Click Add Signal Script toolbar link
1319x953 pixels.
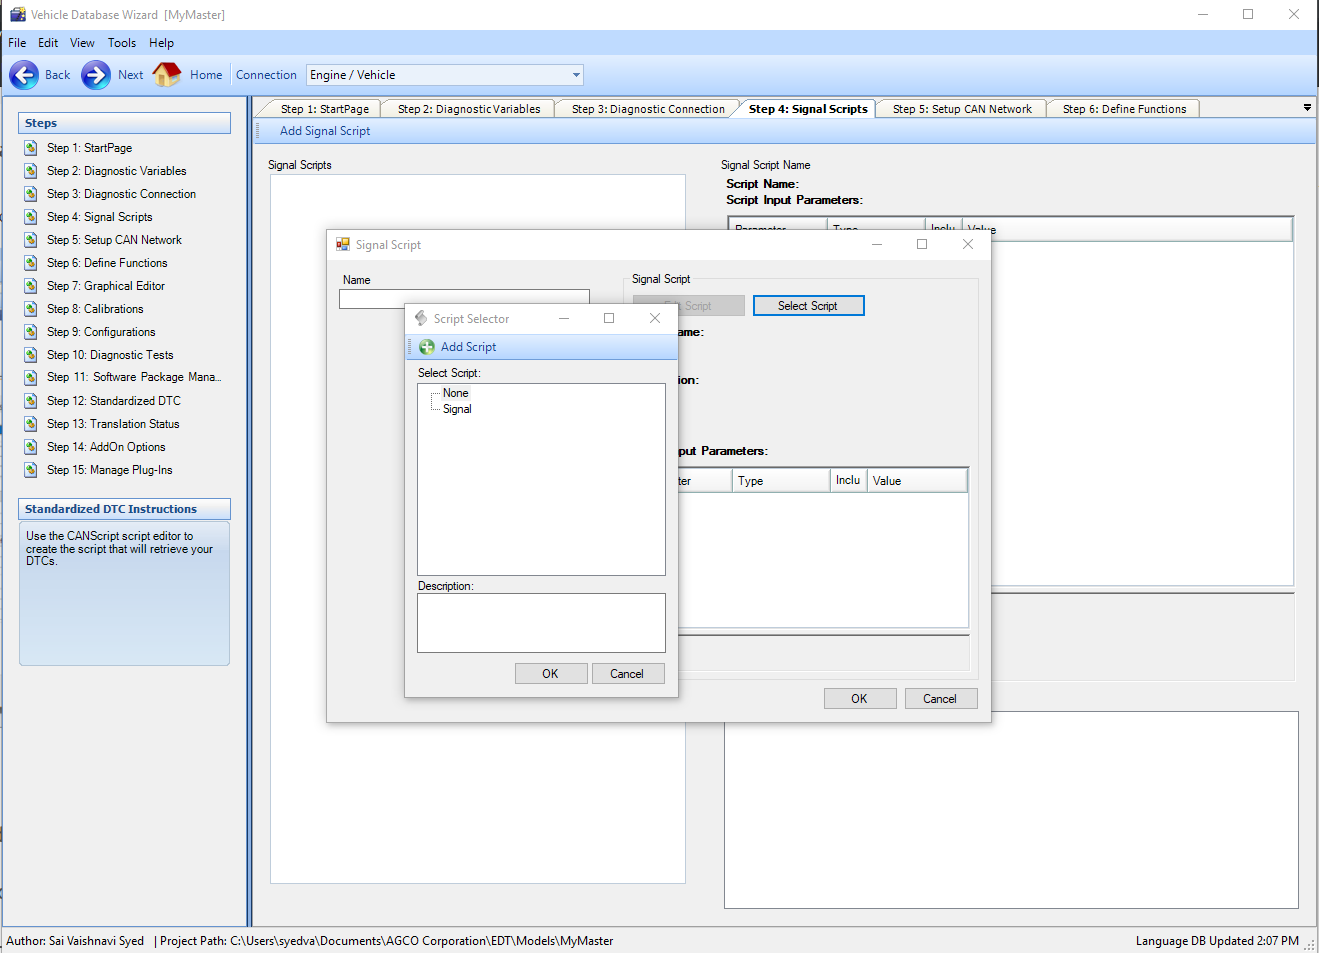coord(325,131)
